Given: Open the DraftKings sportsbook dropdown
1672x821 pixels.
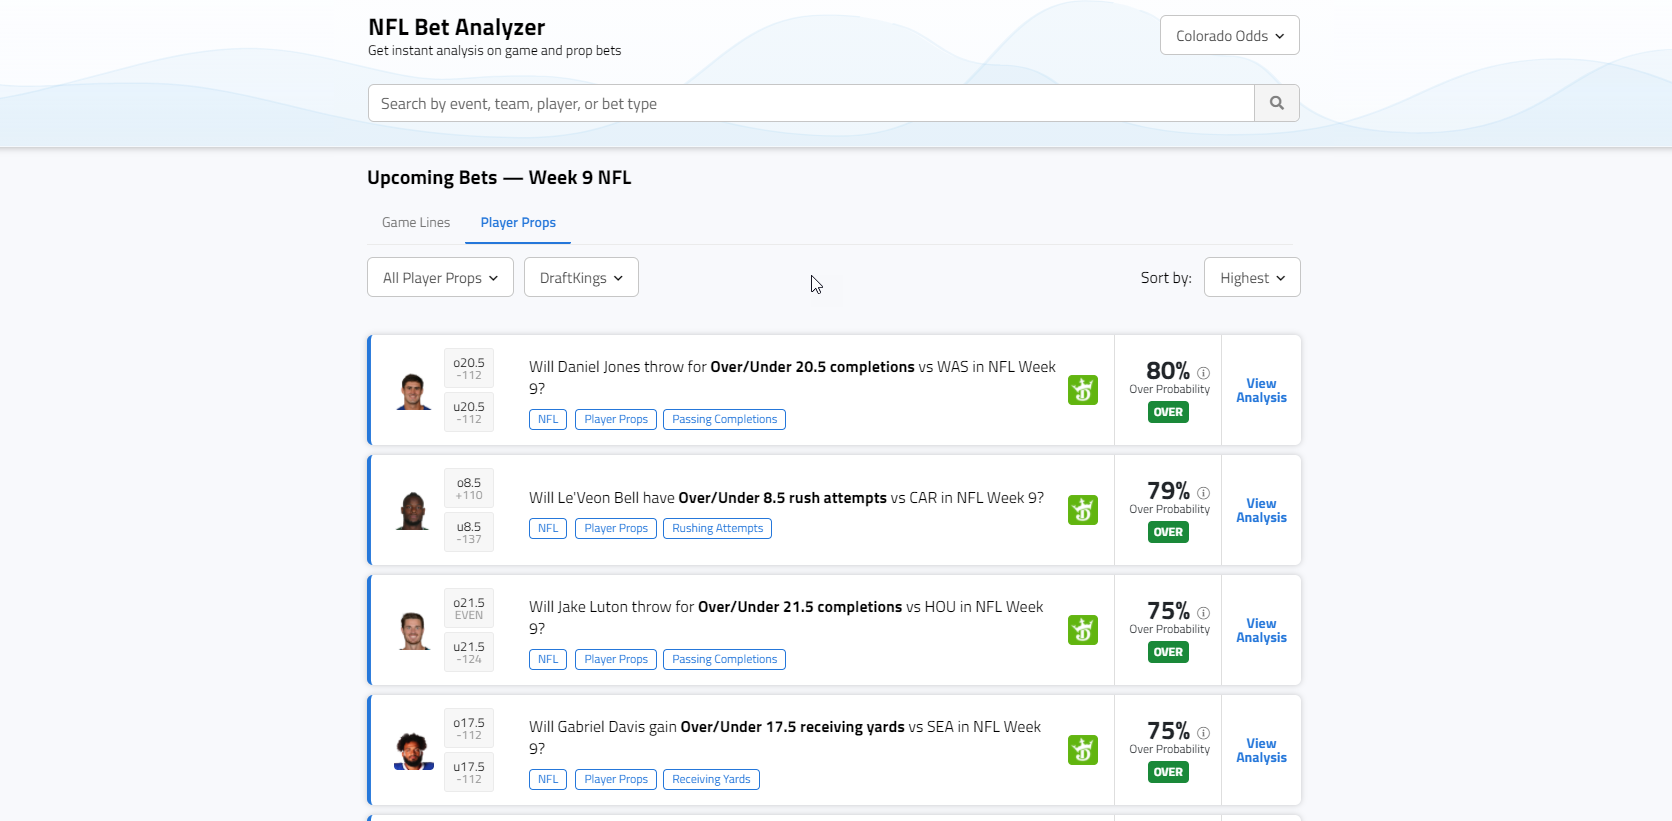Looking at the screenshot, I should 581,278.
